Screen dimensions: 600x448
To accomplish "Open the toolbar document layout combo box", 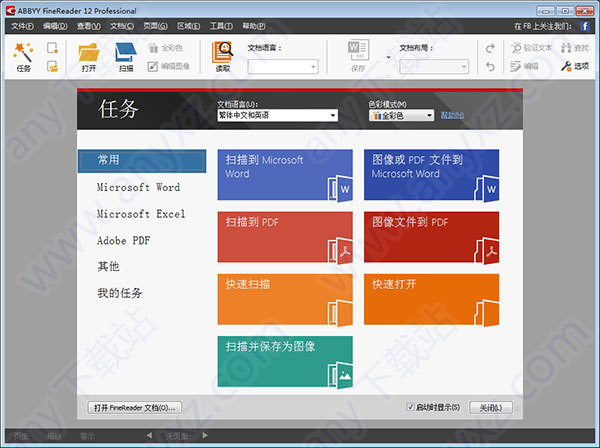I will (x=434, y=67).
